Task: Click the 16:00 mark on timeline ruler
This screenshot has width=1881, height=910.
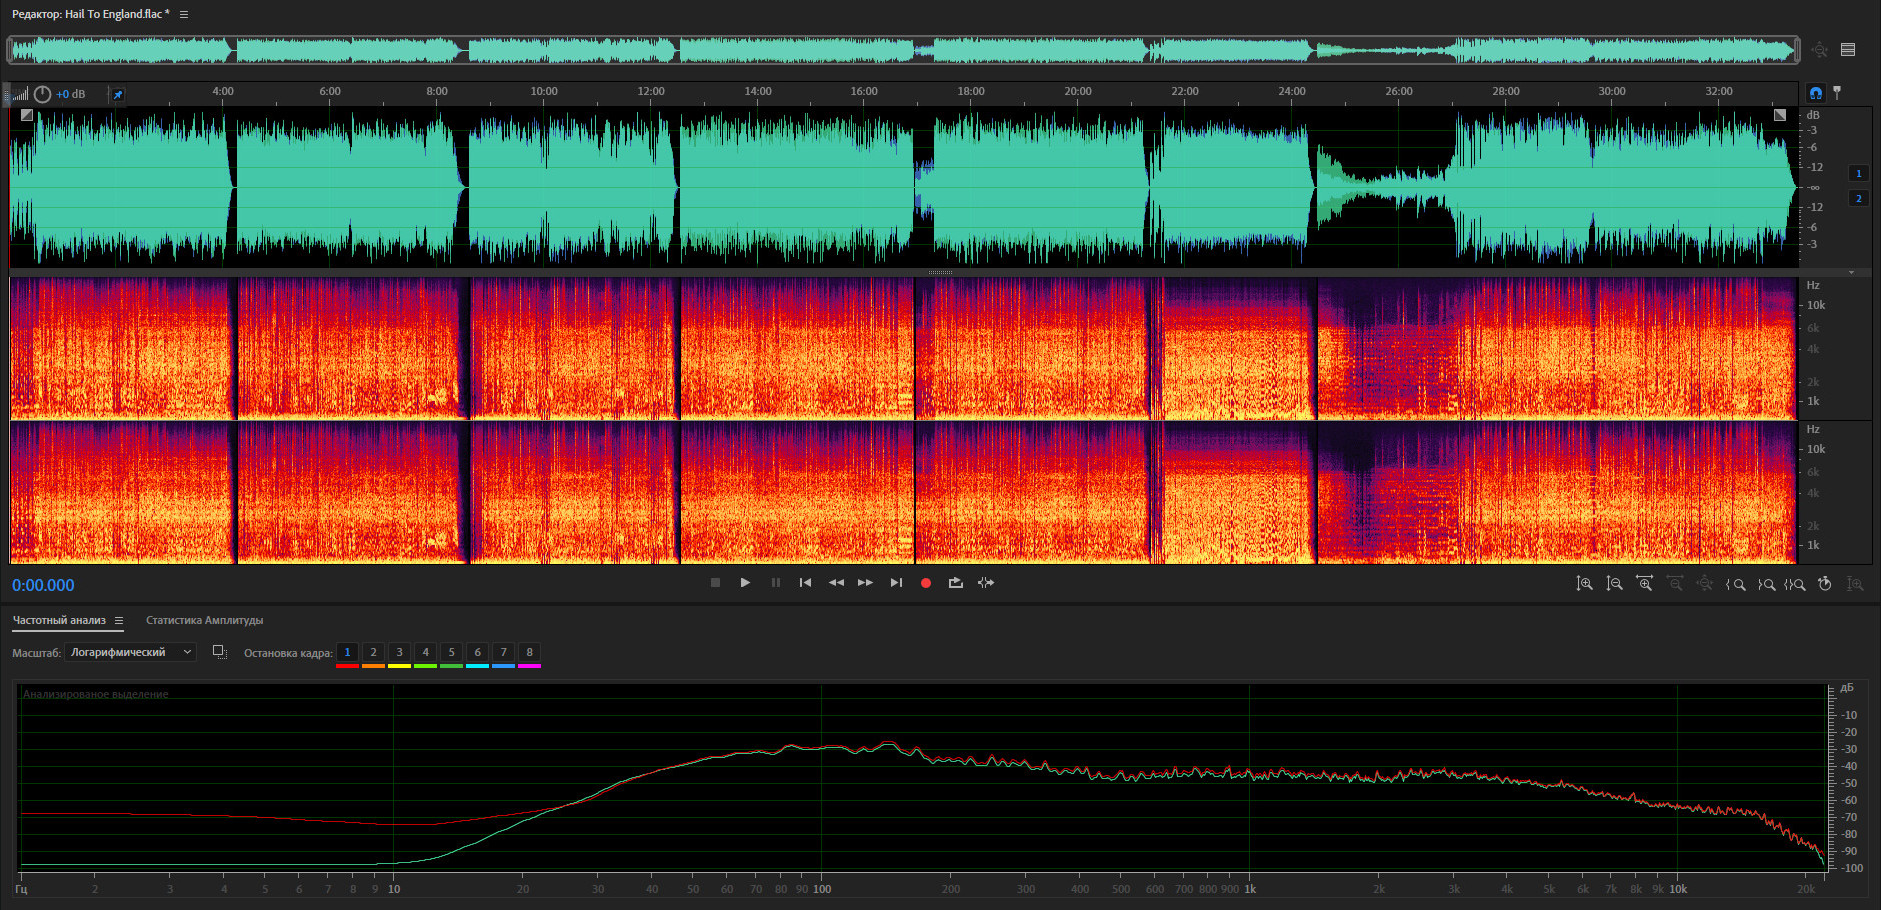Action: (x=864, y=91)
